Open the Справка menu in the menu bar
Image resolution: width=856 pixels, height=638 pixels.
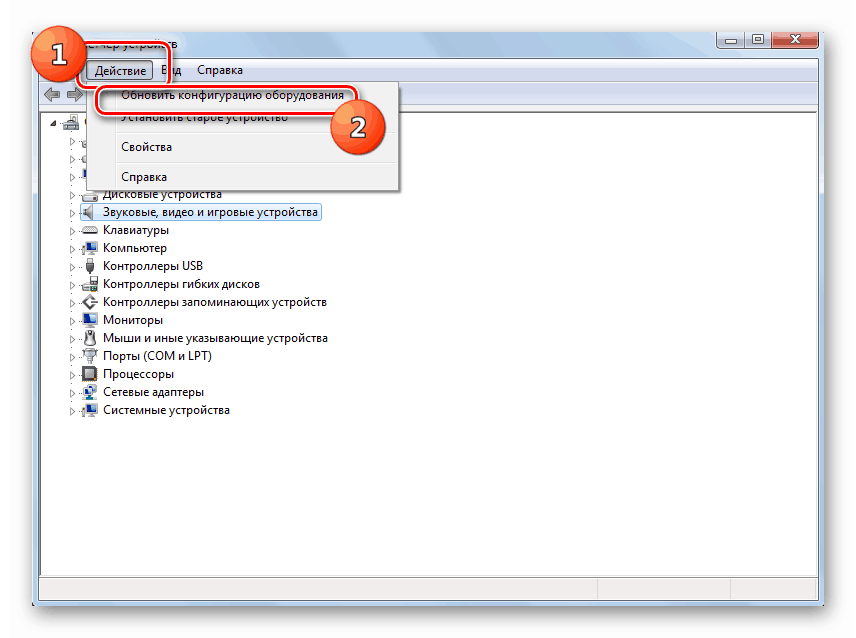[x=219, y=70]
